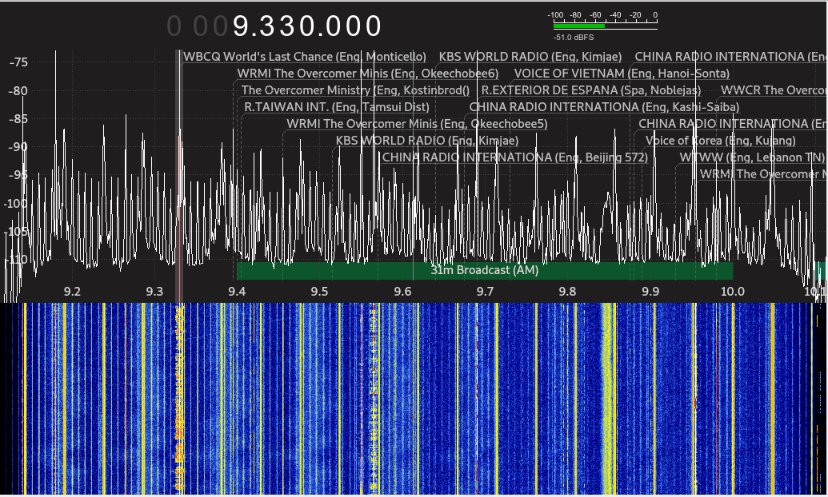Tune to WRMI Overcomer Minis Okeechobee6 bookmark
Screen dimensions: 828x497
(x=368, y=73)
